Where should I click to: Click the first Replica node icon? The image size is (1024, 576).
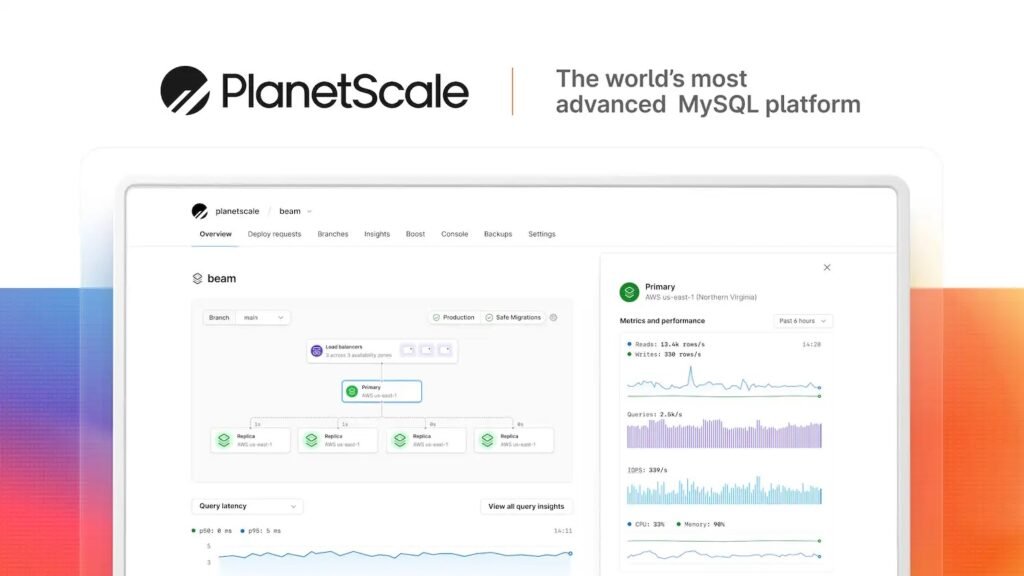224,438
